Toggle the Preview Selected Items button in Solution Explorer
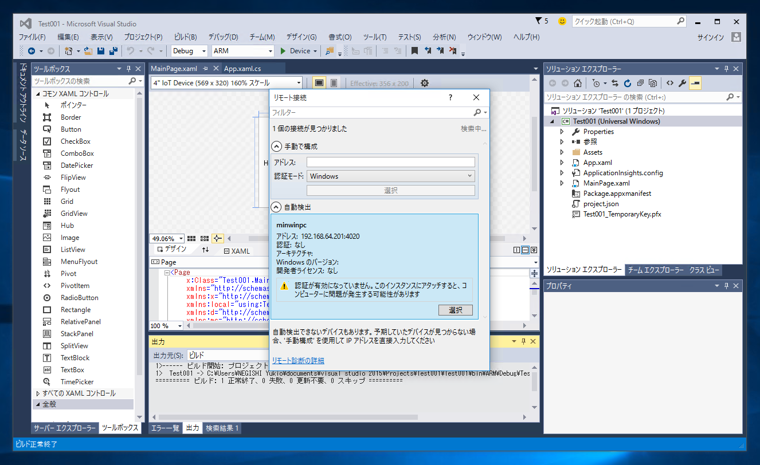The height and width of the screenshot is (465, 760). pos(696,83)
